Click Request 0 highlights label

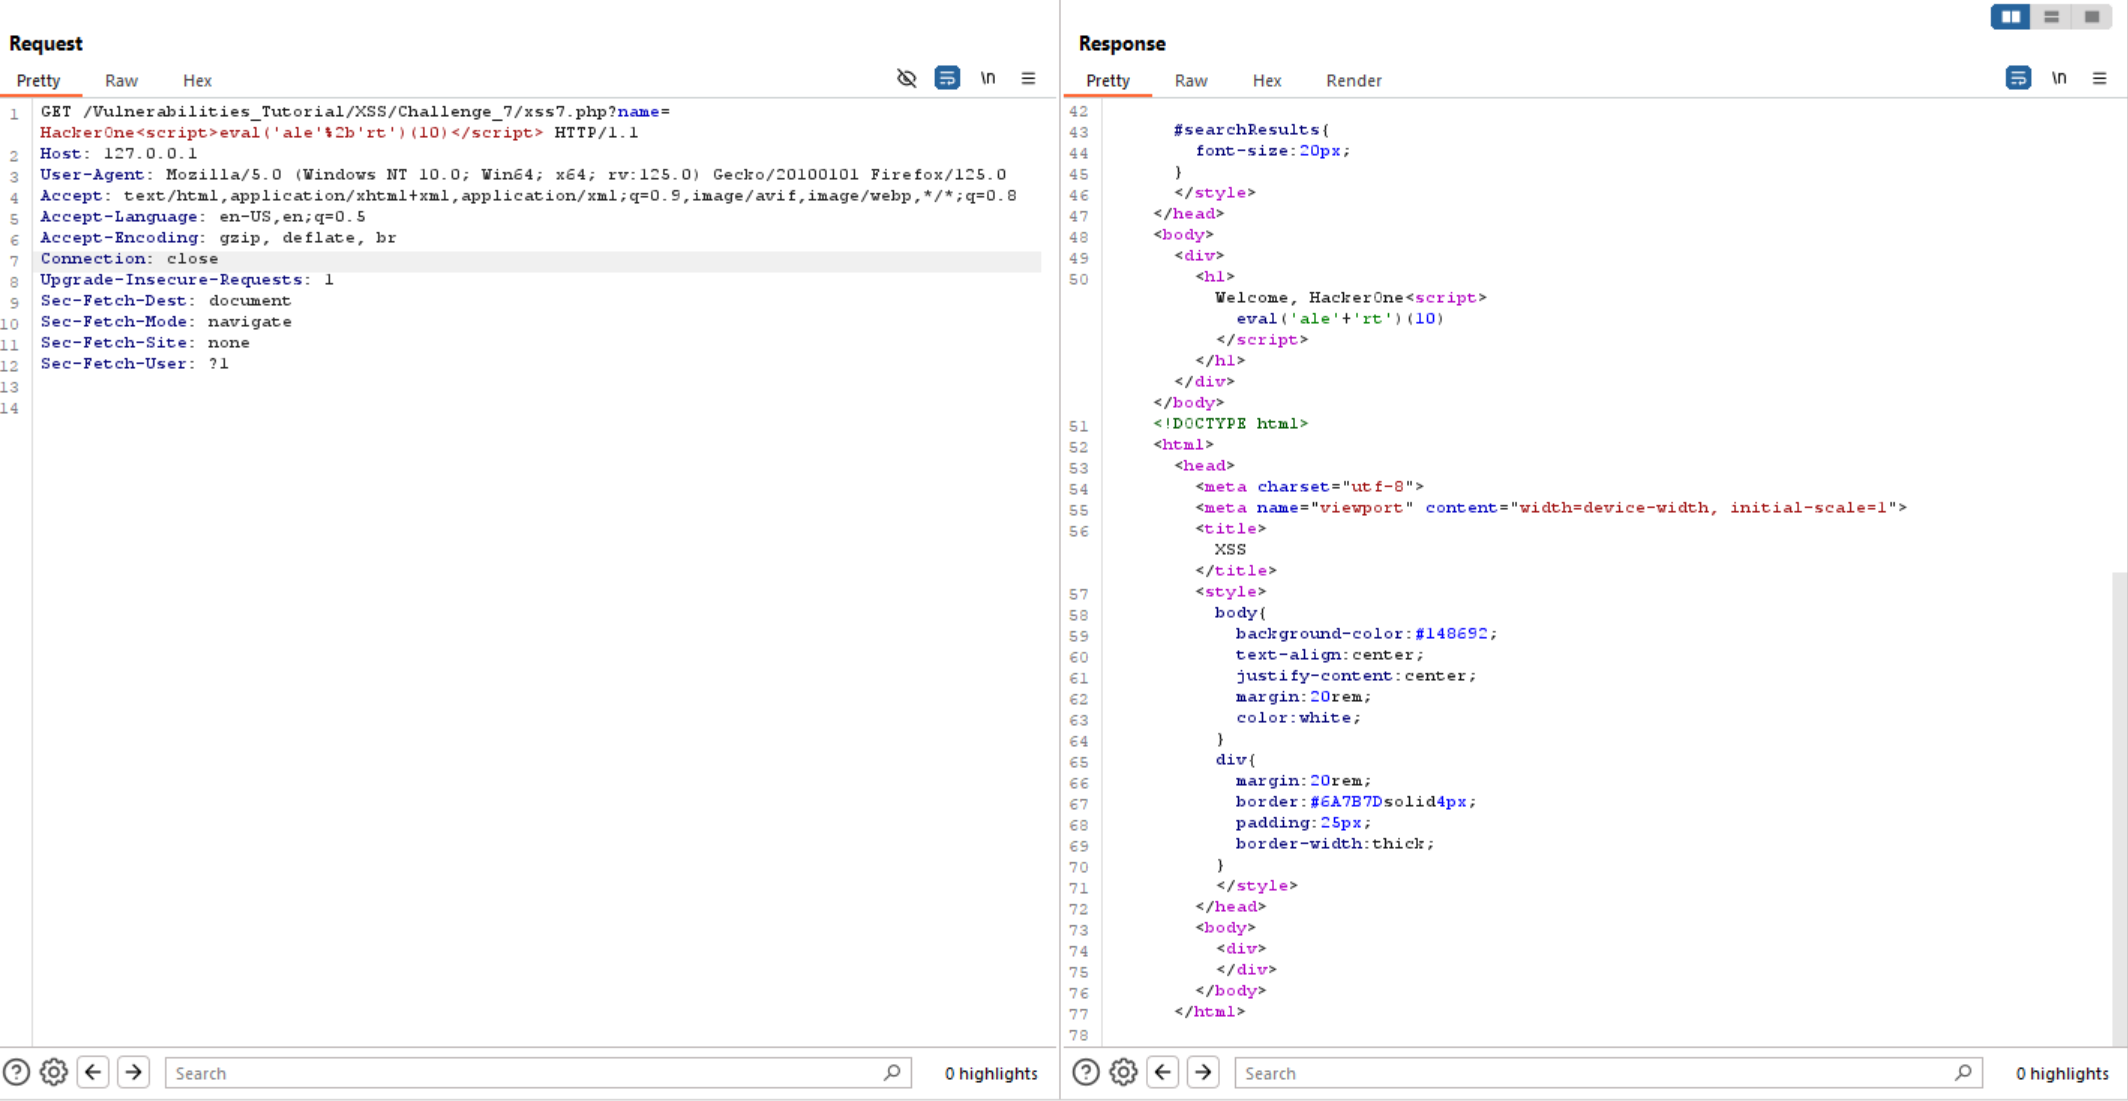[991, 1073]
